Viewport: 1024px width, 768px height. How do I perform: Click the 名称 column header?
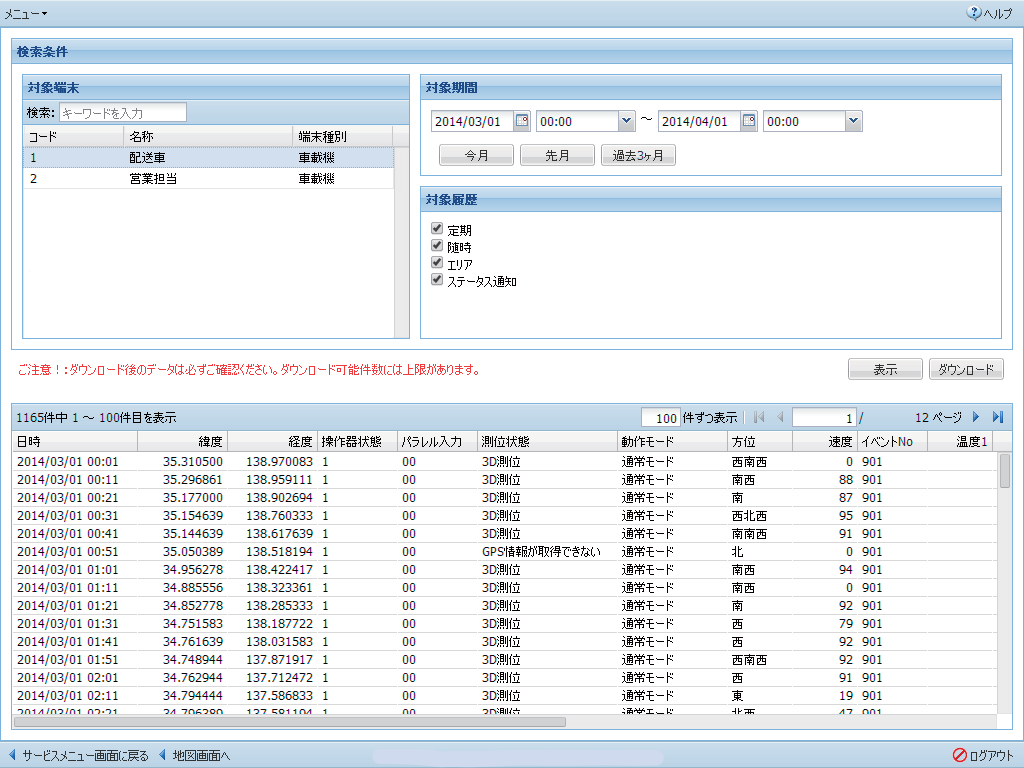click(208, 136)
